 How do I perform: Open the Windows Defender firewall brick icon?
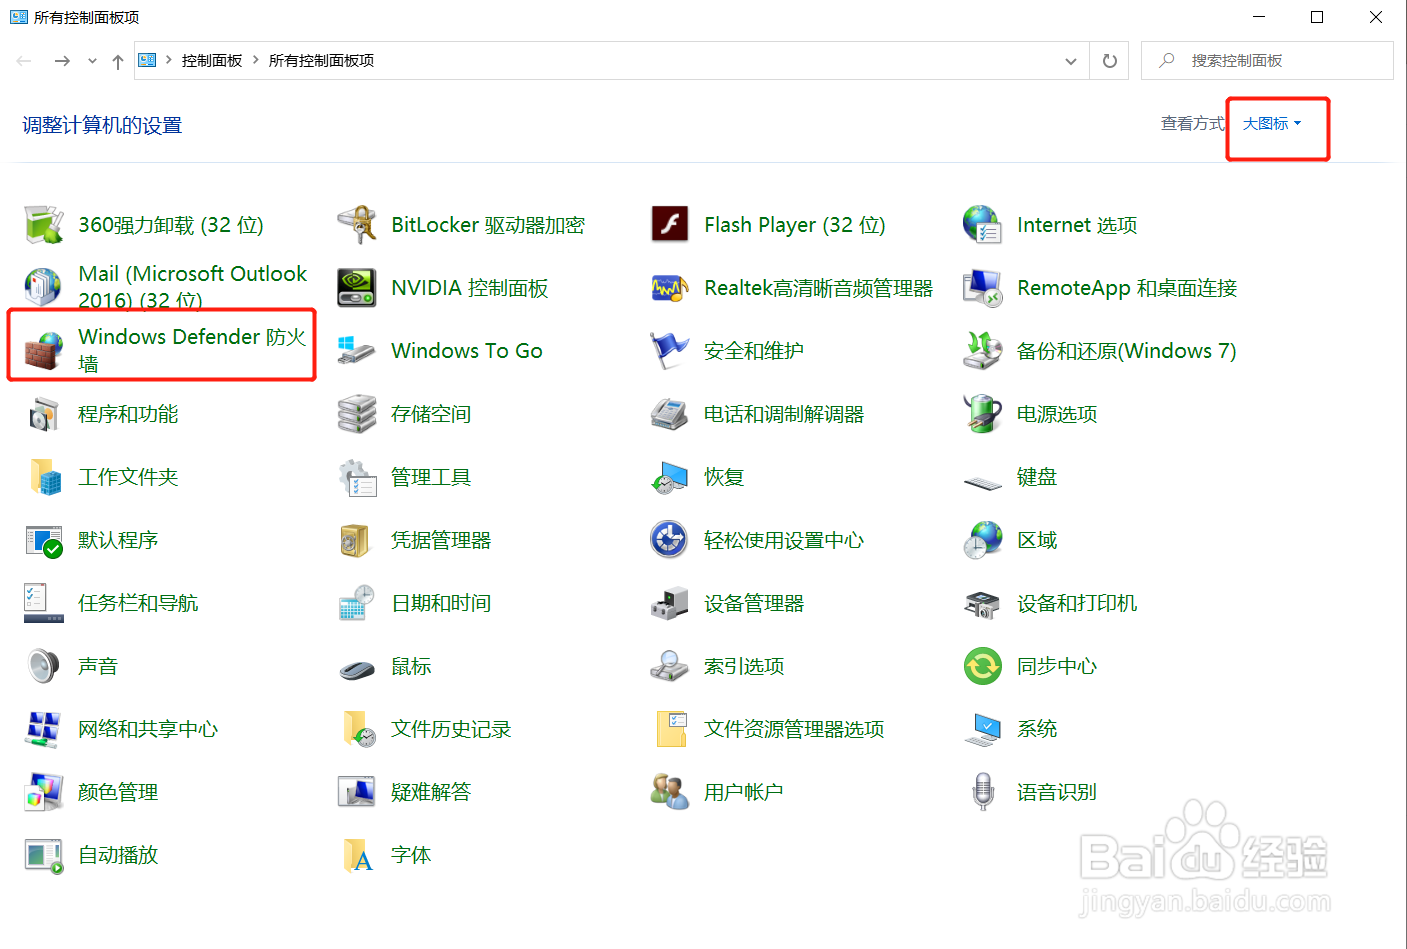pos(43,351)
